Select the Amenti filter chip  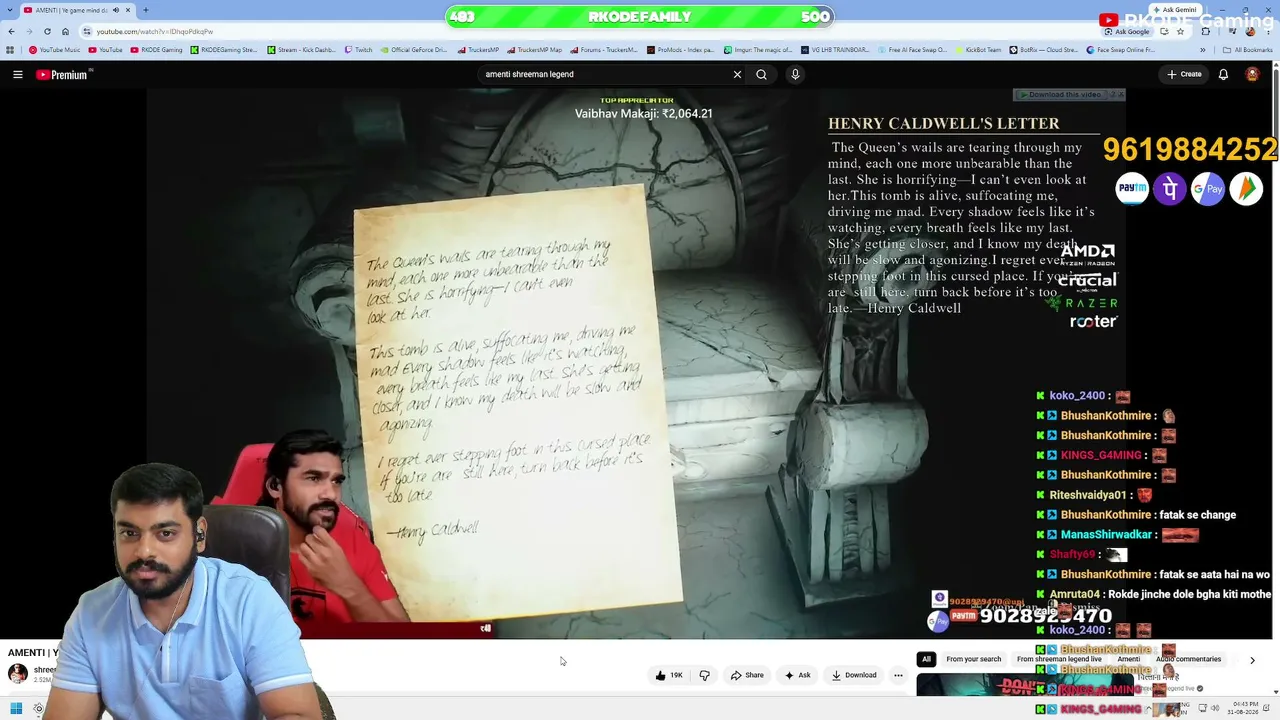(x=1128, y=659)
